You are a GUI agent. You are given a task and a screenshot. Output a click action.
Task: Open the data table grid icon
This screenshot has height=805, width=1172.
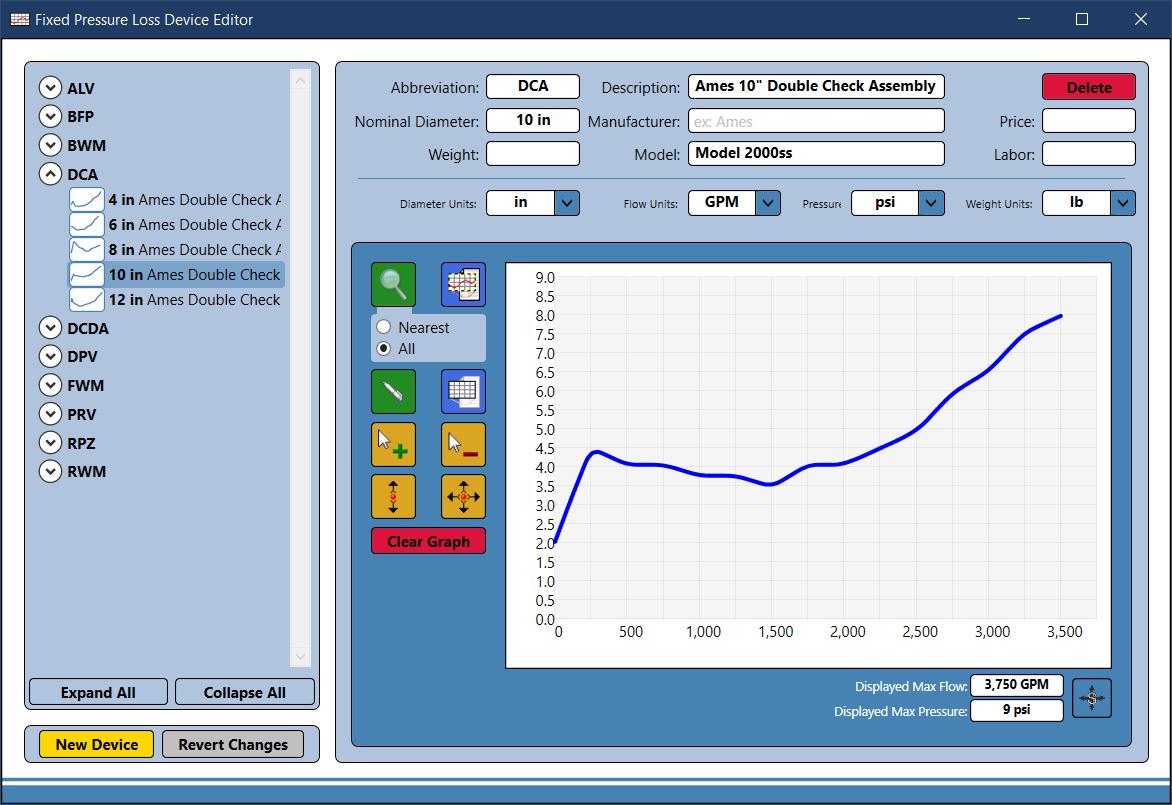pos(463,392)
